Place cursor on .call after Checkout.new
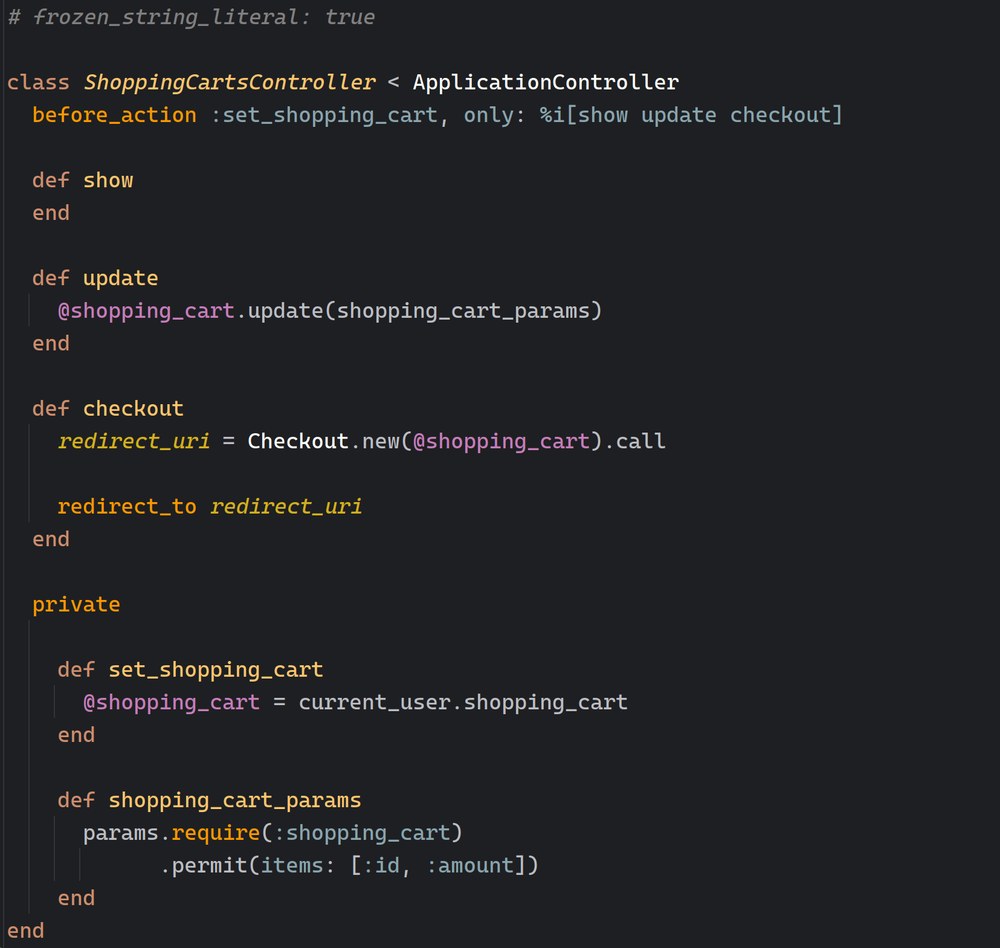Viewport: 1000px width, 948px height. pos(640,441)
